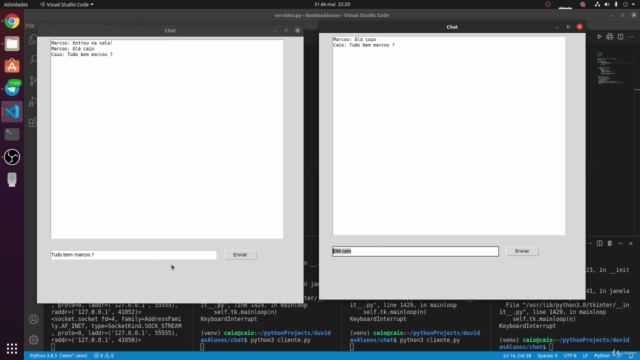Screen dimensions: 640x360
Task: Select Python 3.8.5 venv interpreter in status bar
Action: (58, 356)
